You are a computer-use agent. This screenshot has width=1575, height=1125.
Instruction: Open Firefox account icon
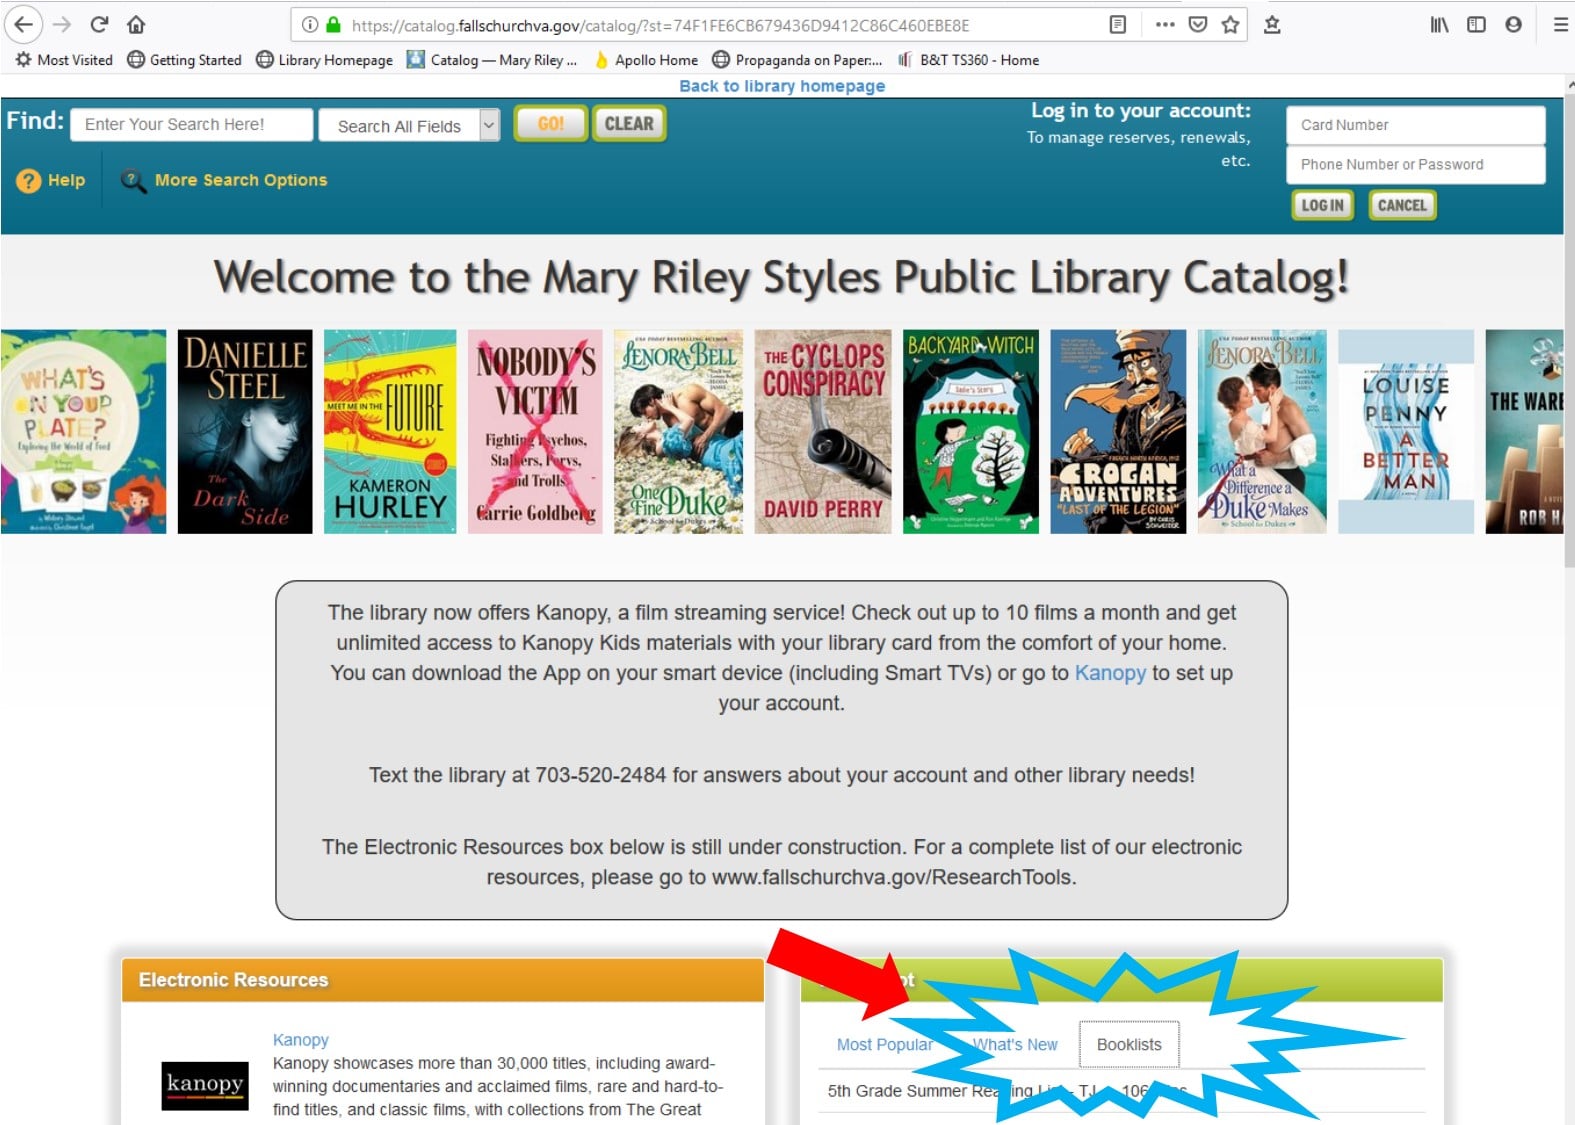point(1513,25)
